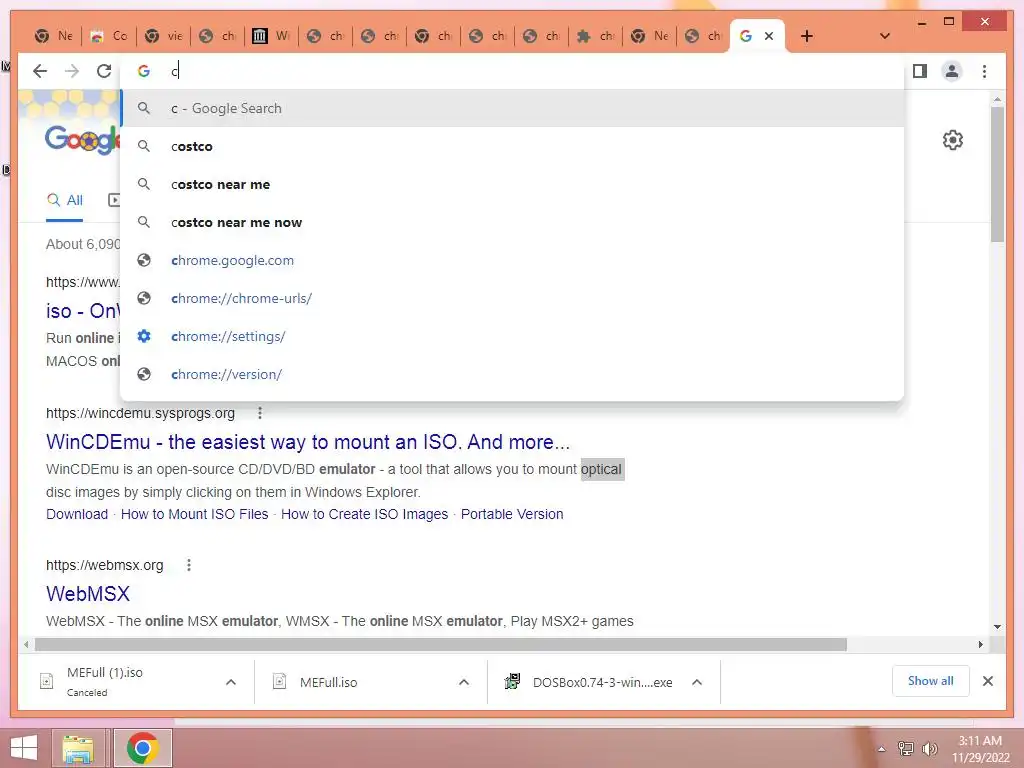Open the iso - OnWorks result link
The width and height of the screenshot is (1024, 768).
[x=82, y=311]
